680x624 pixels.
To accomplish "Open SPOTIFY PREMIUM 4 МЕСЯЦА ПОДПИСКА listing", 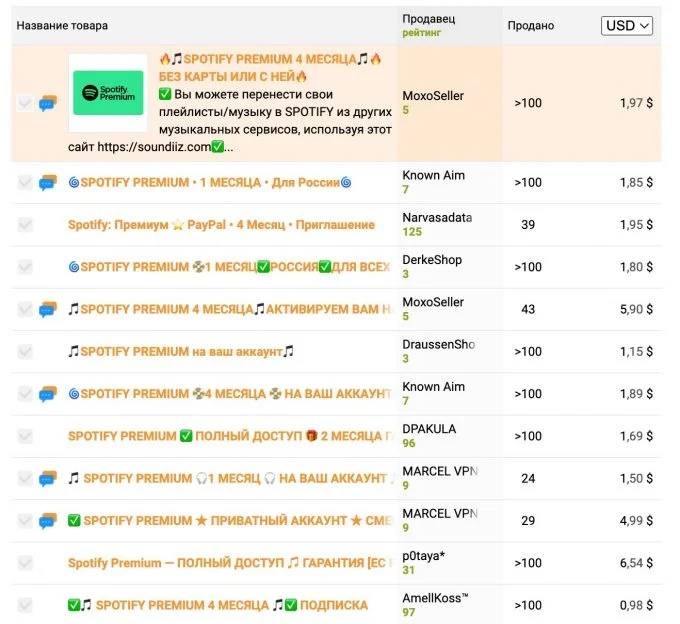I will click(x=218, y=605).
